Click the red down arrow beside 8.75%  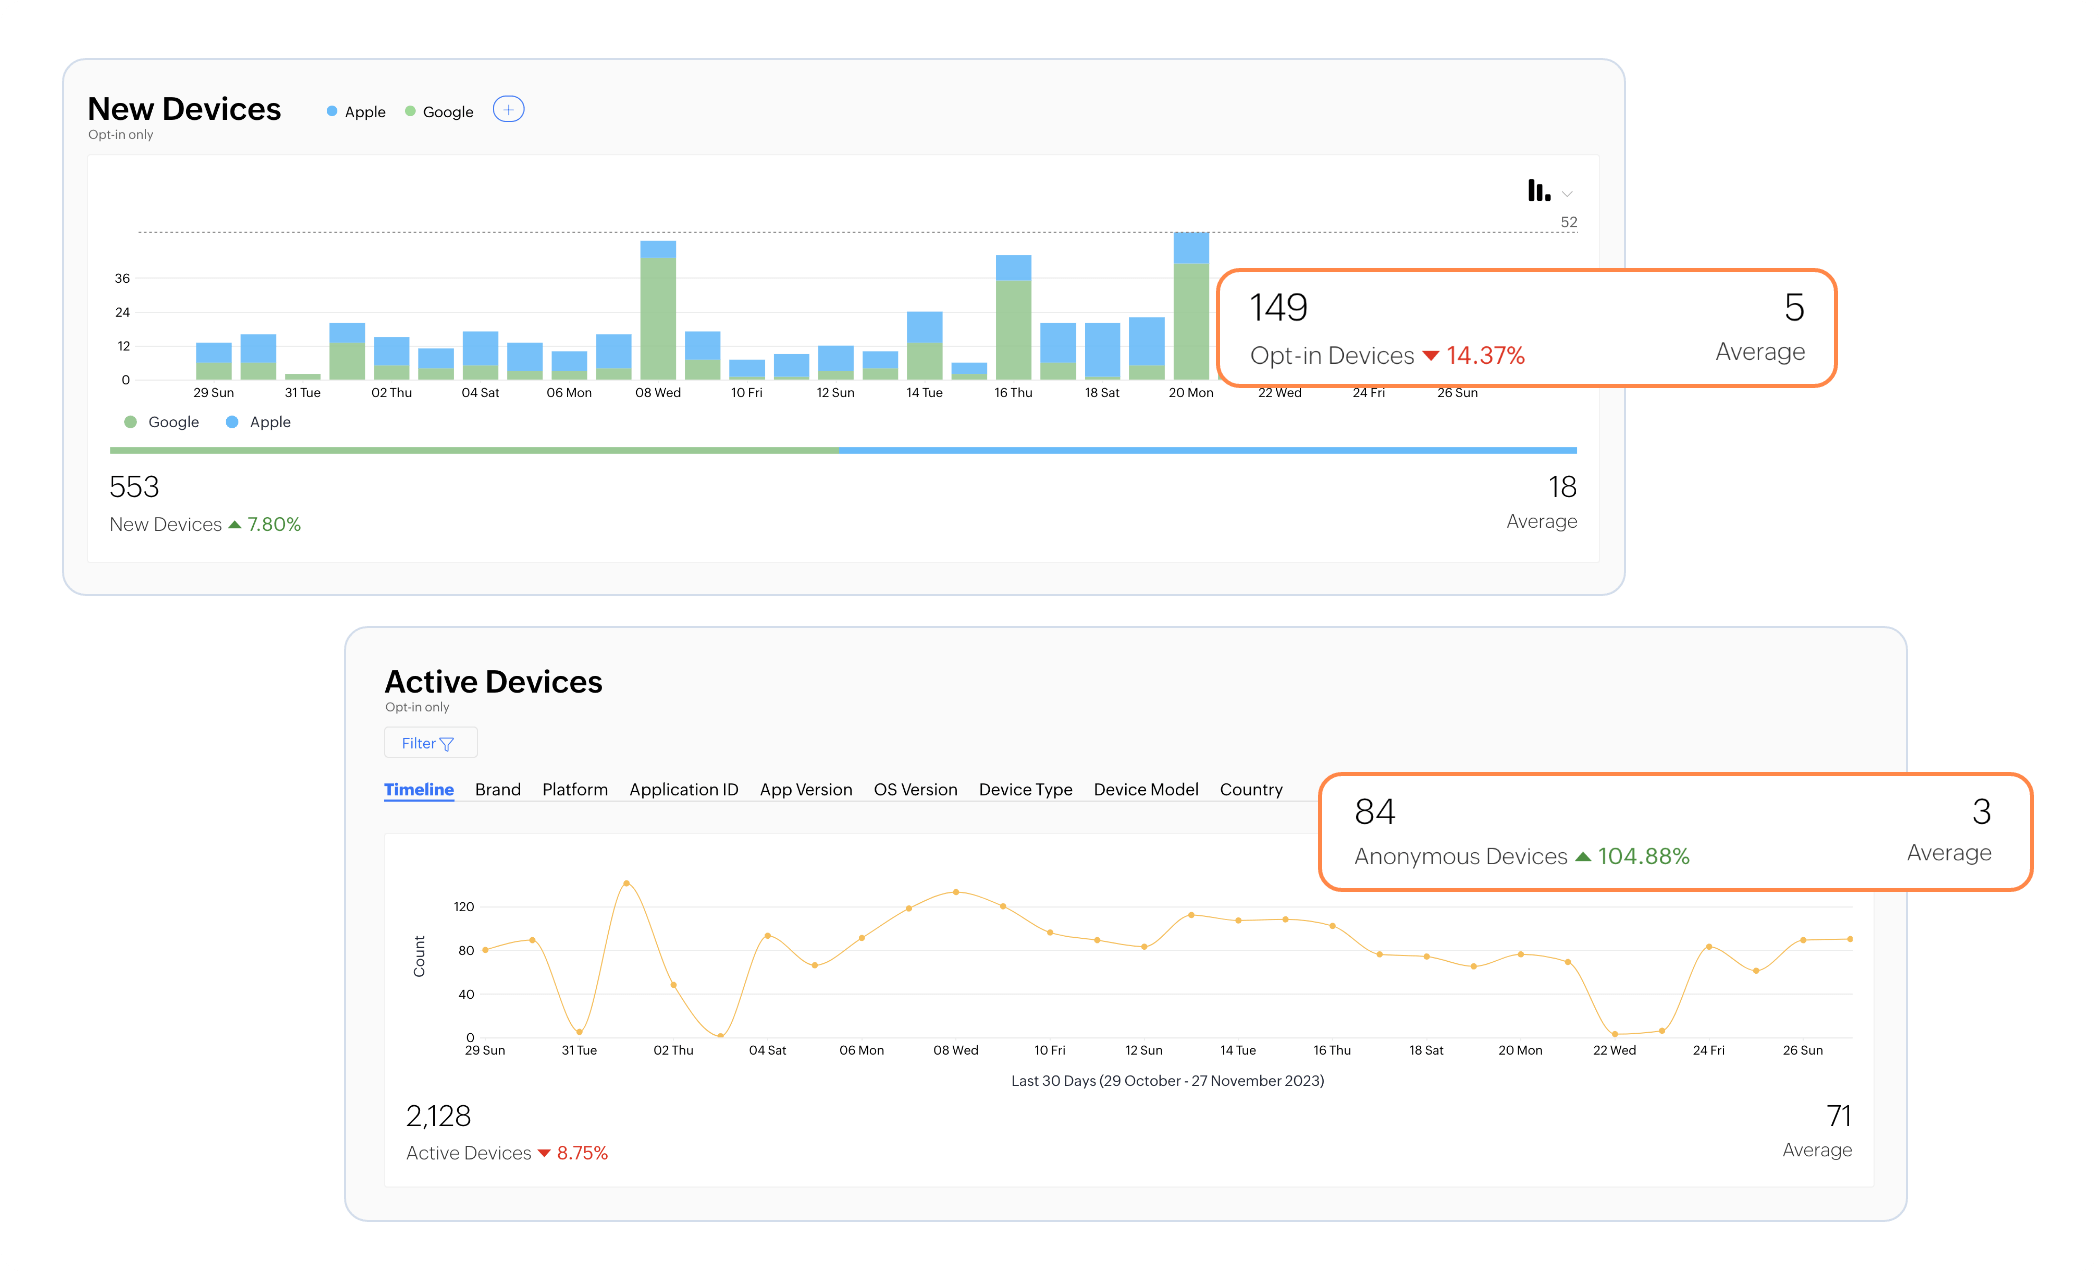click(545, 1153)
